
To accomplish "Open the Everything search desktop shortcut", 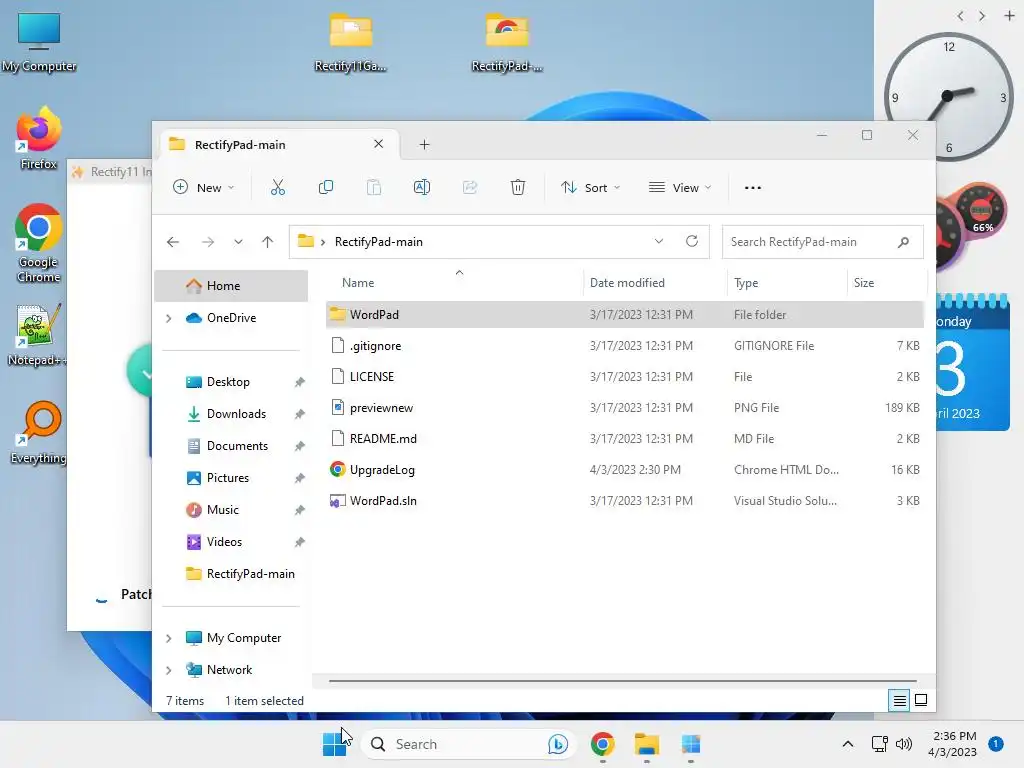I will (x=39, y=432).
